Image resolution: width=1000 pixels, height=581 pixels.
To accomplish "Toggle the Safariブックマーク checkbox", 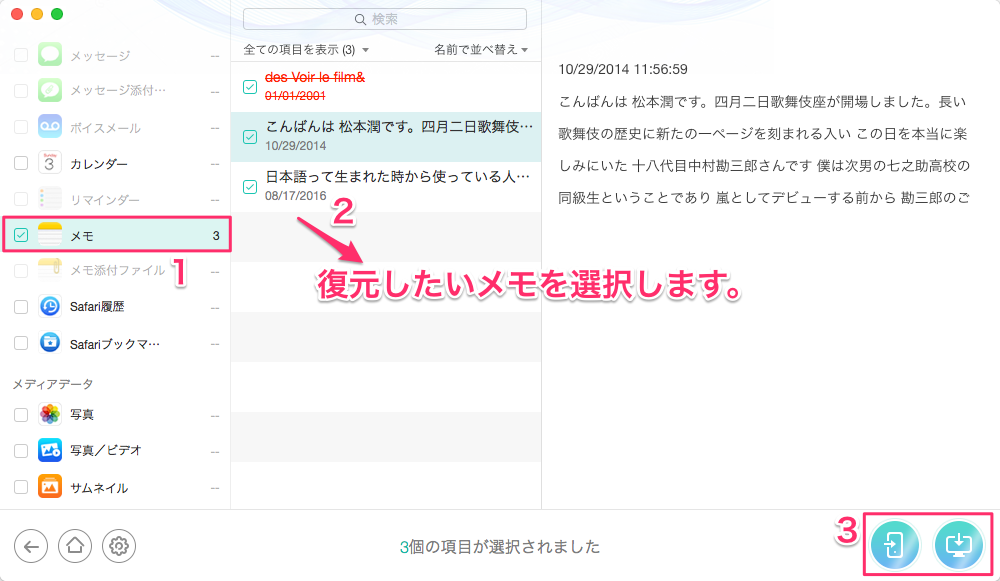I will (x=21, y=343).
